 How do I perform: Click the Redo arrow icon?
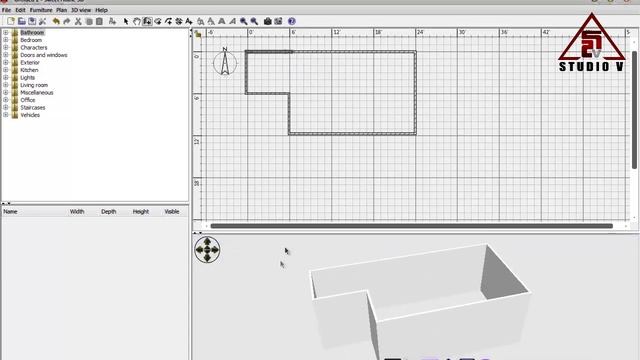pyautogui.click(x=67, y=21)
